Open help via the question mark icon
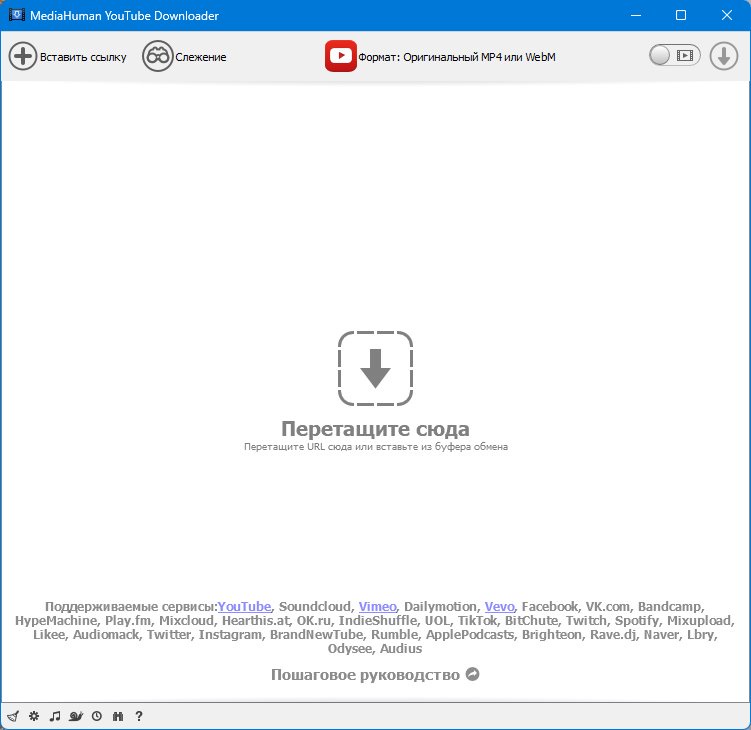The image size is (751, 730). click(139, 716)
